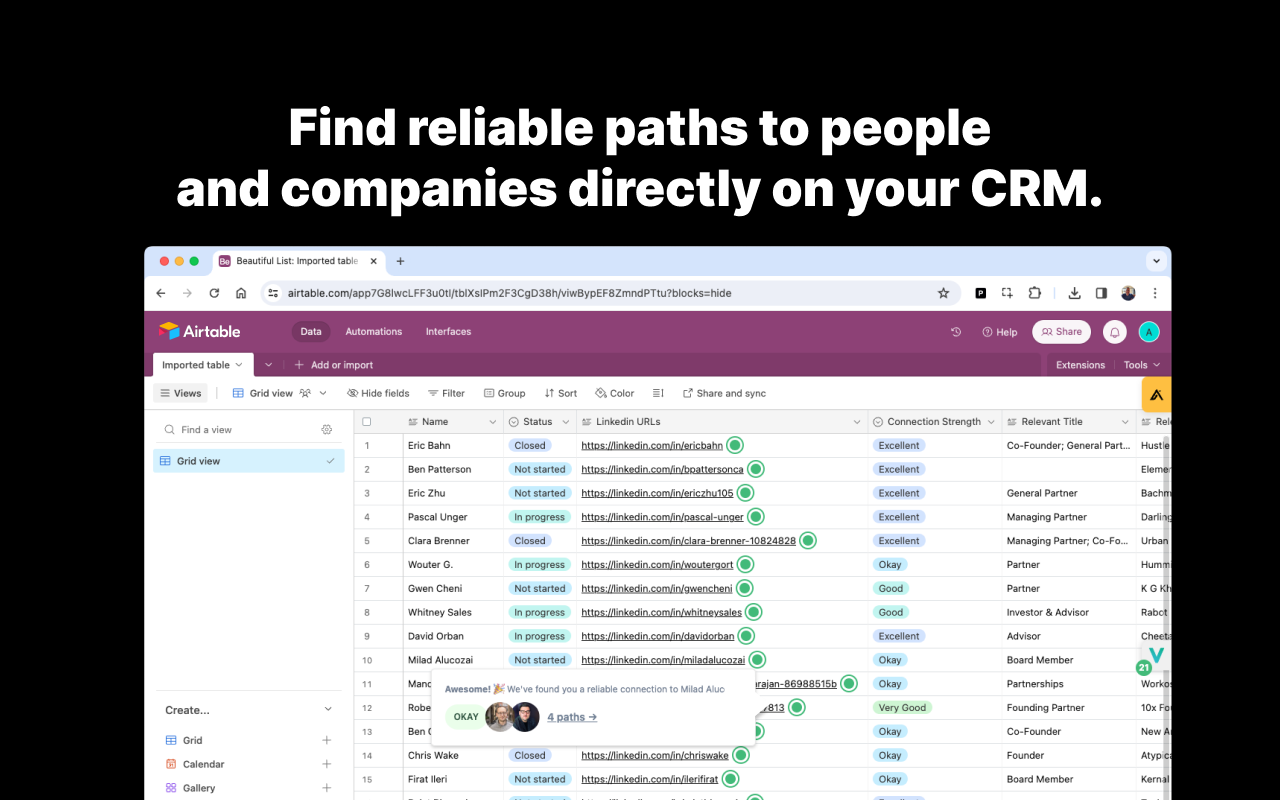Open the Color menu
Screen dimensions: 1280x800
coord(614,393)
